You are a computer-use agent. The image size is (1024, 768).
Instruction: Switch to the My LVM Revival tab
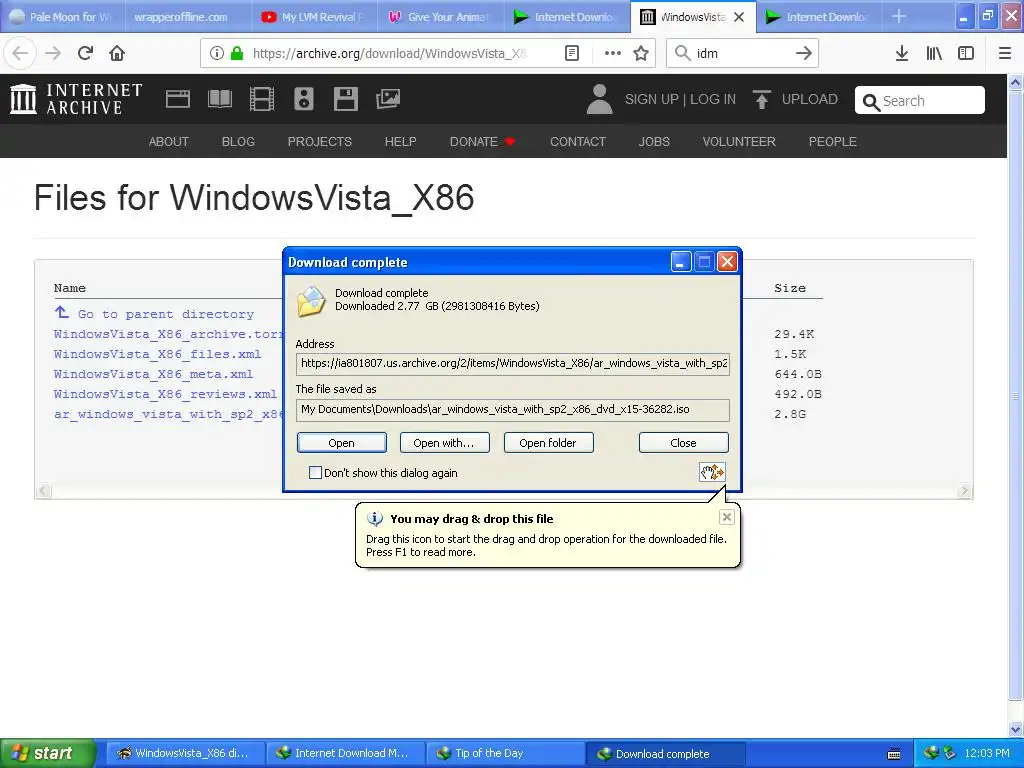coord(315,17)
